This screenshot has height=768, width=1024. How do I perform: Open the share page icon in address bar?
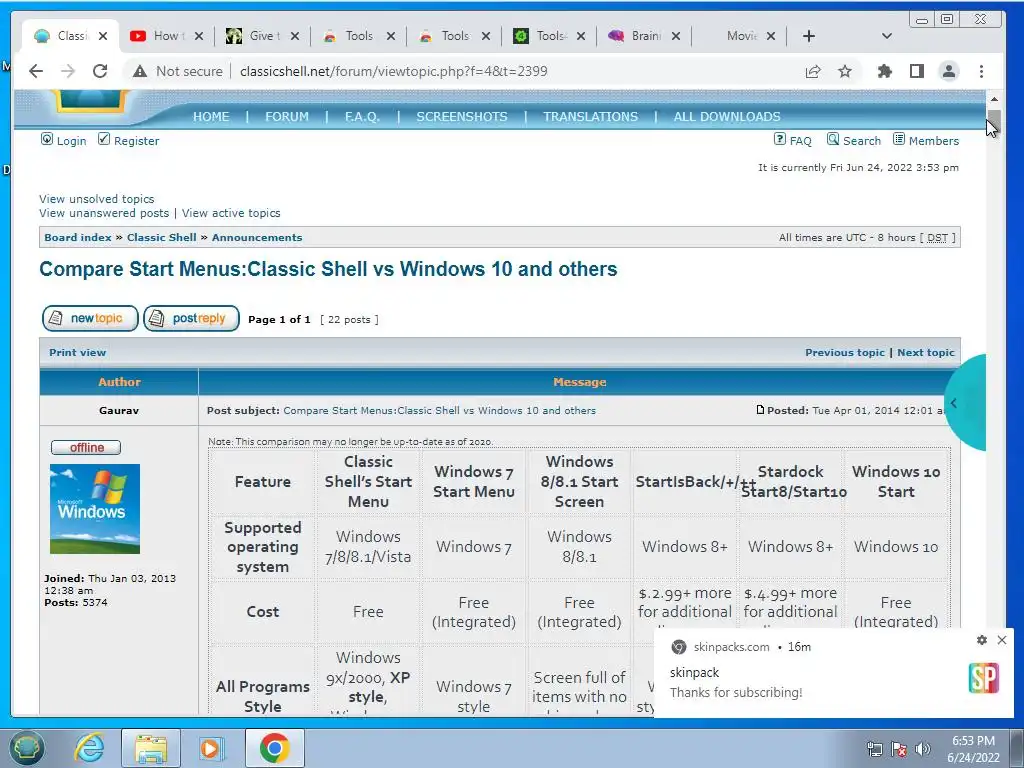tap(813, 71)
